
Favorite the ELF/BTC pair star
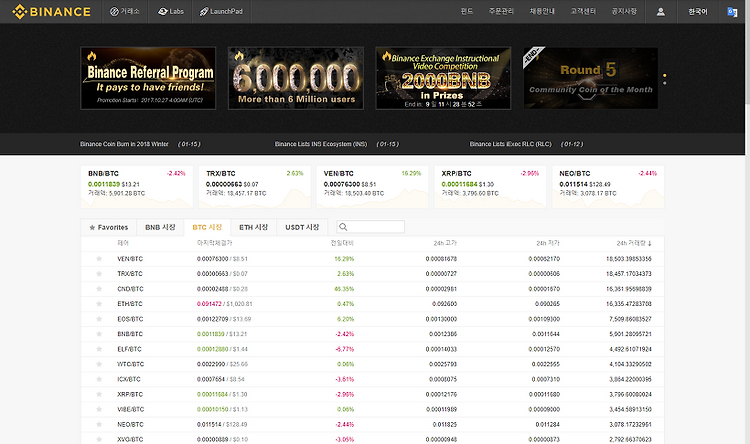[x=99, y=349]
